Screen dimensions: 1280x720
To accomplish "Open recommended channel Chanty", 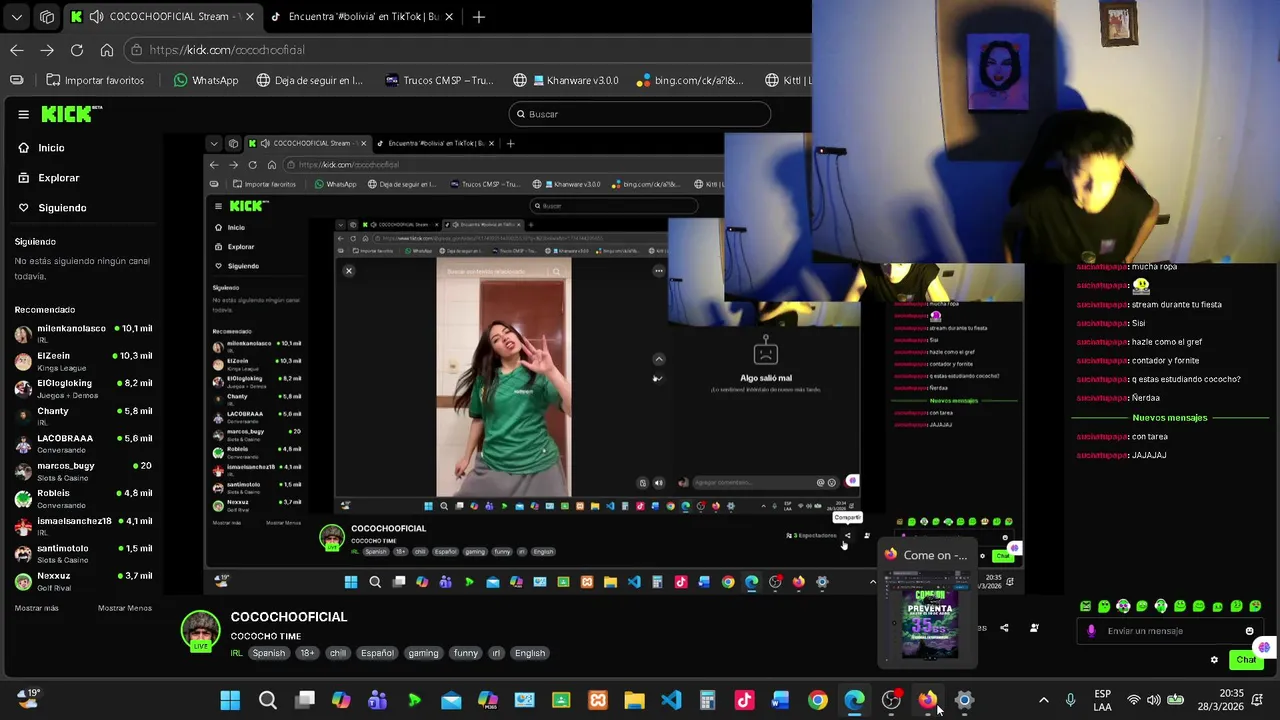I will coord(83,416).
